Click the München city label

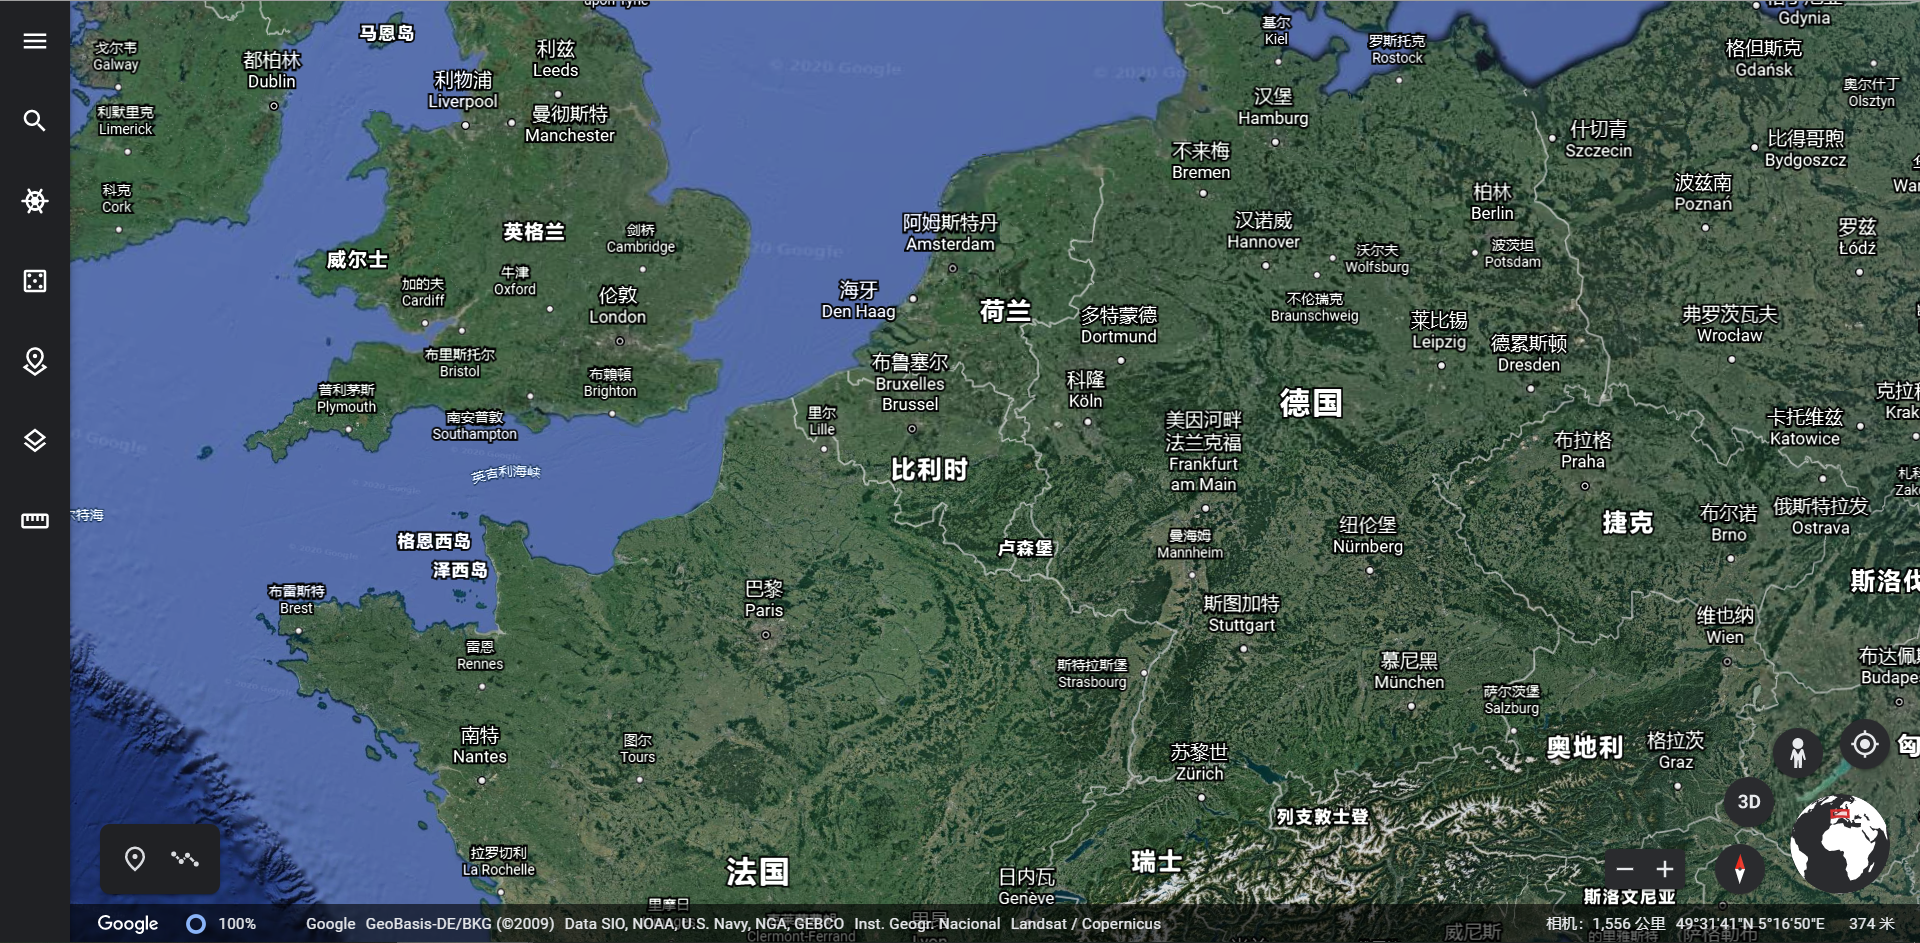pos(1409,671)
